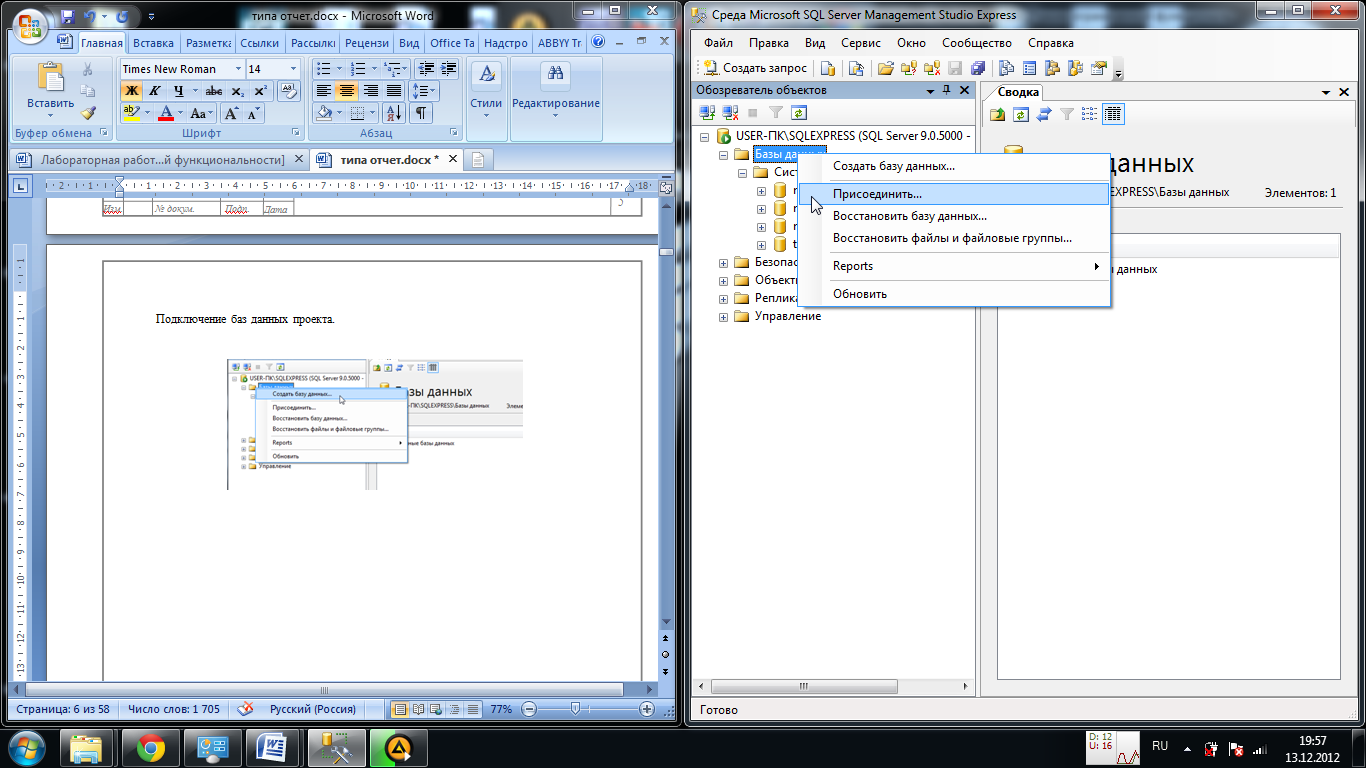Open Word help question mark icon
Screen dimensions: 1366x768
(598, 42)
